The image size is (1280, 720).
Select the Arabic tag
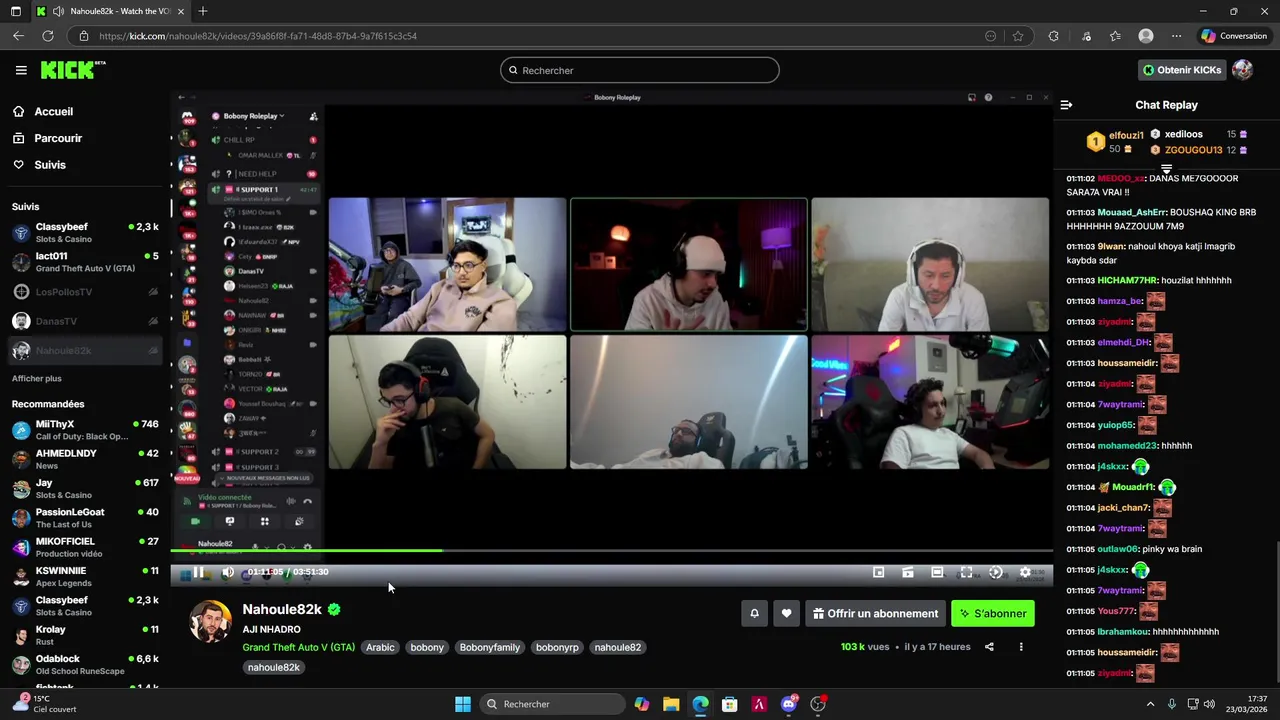380,647
